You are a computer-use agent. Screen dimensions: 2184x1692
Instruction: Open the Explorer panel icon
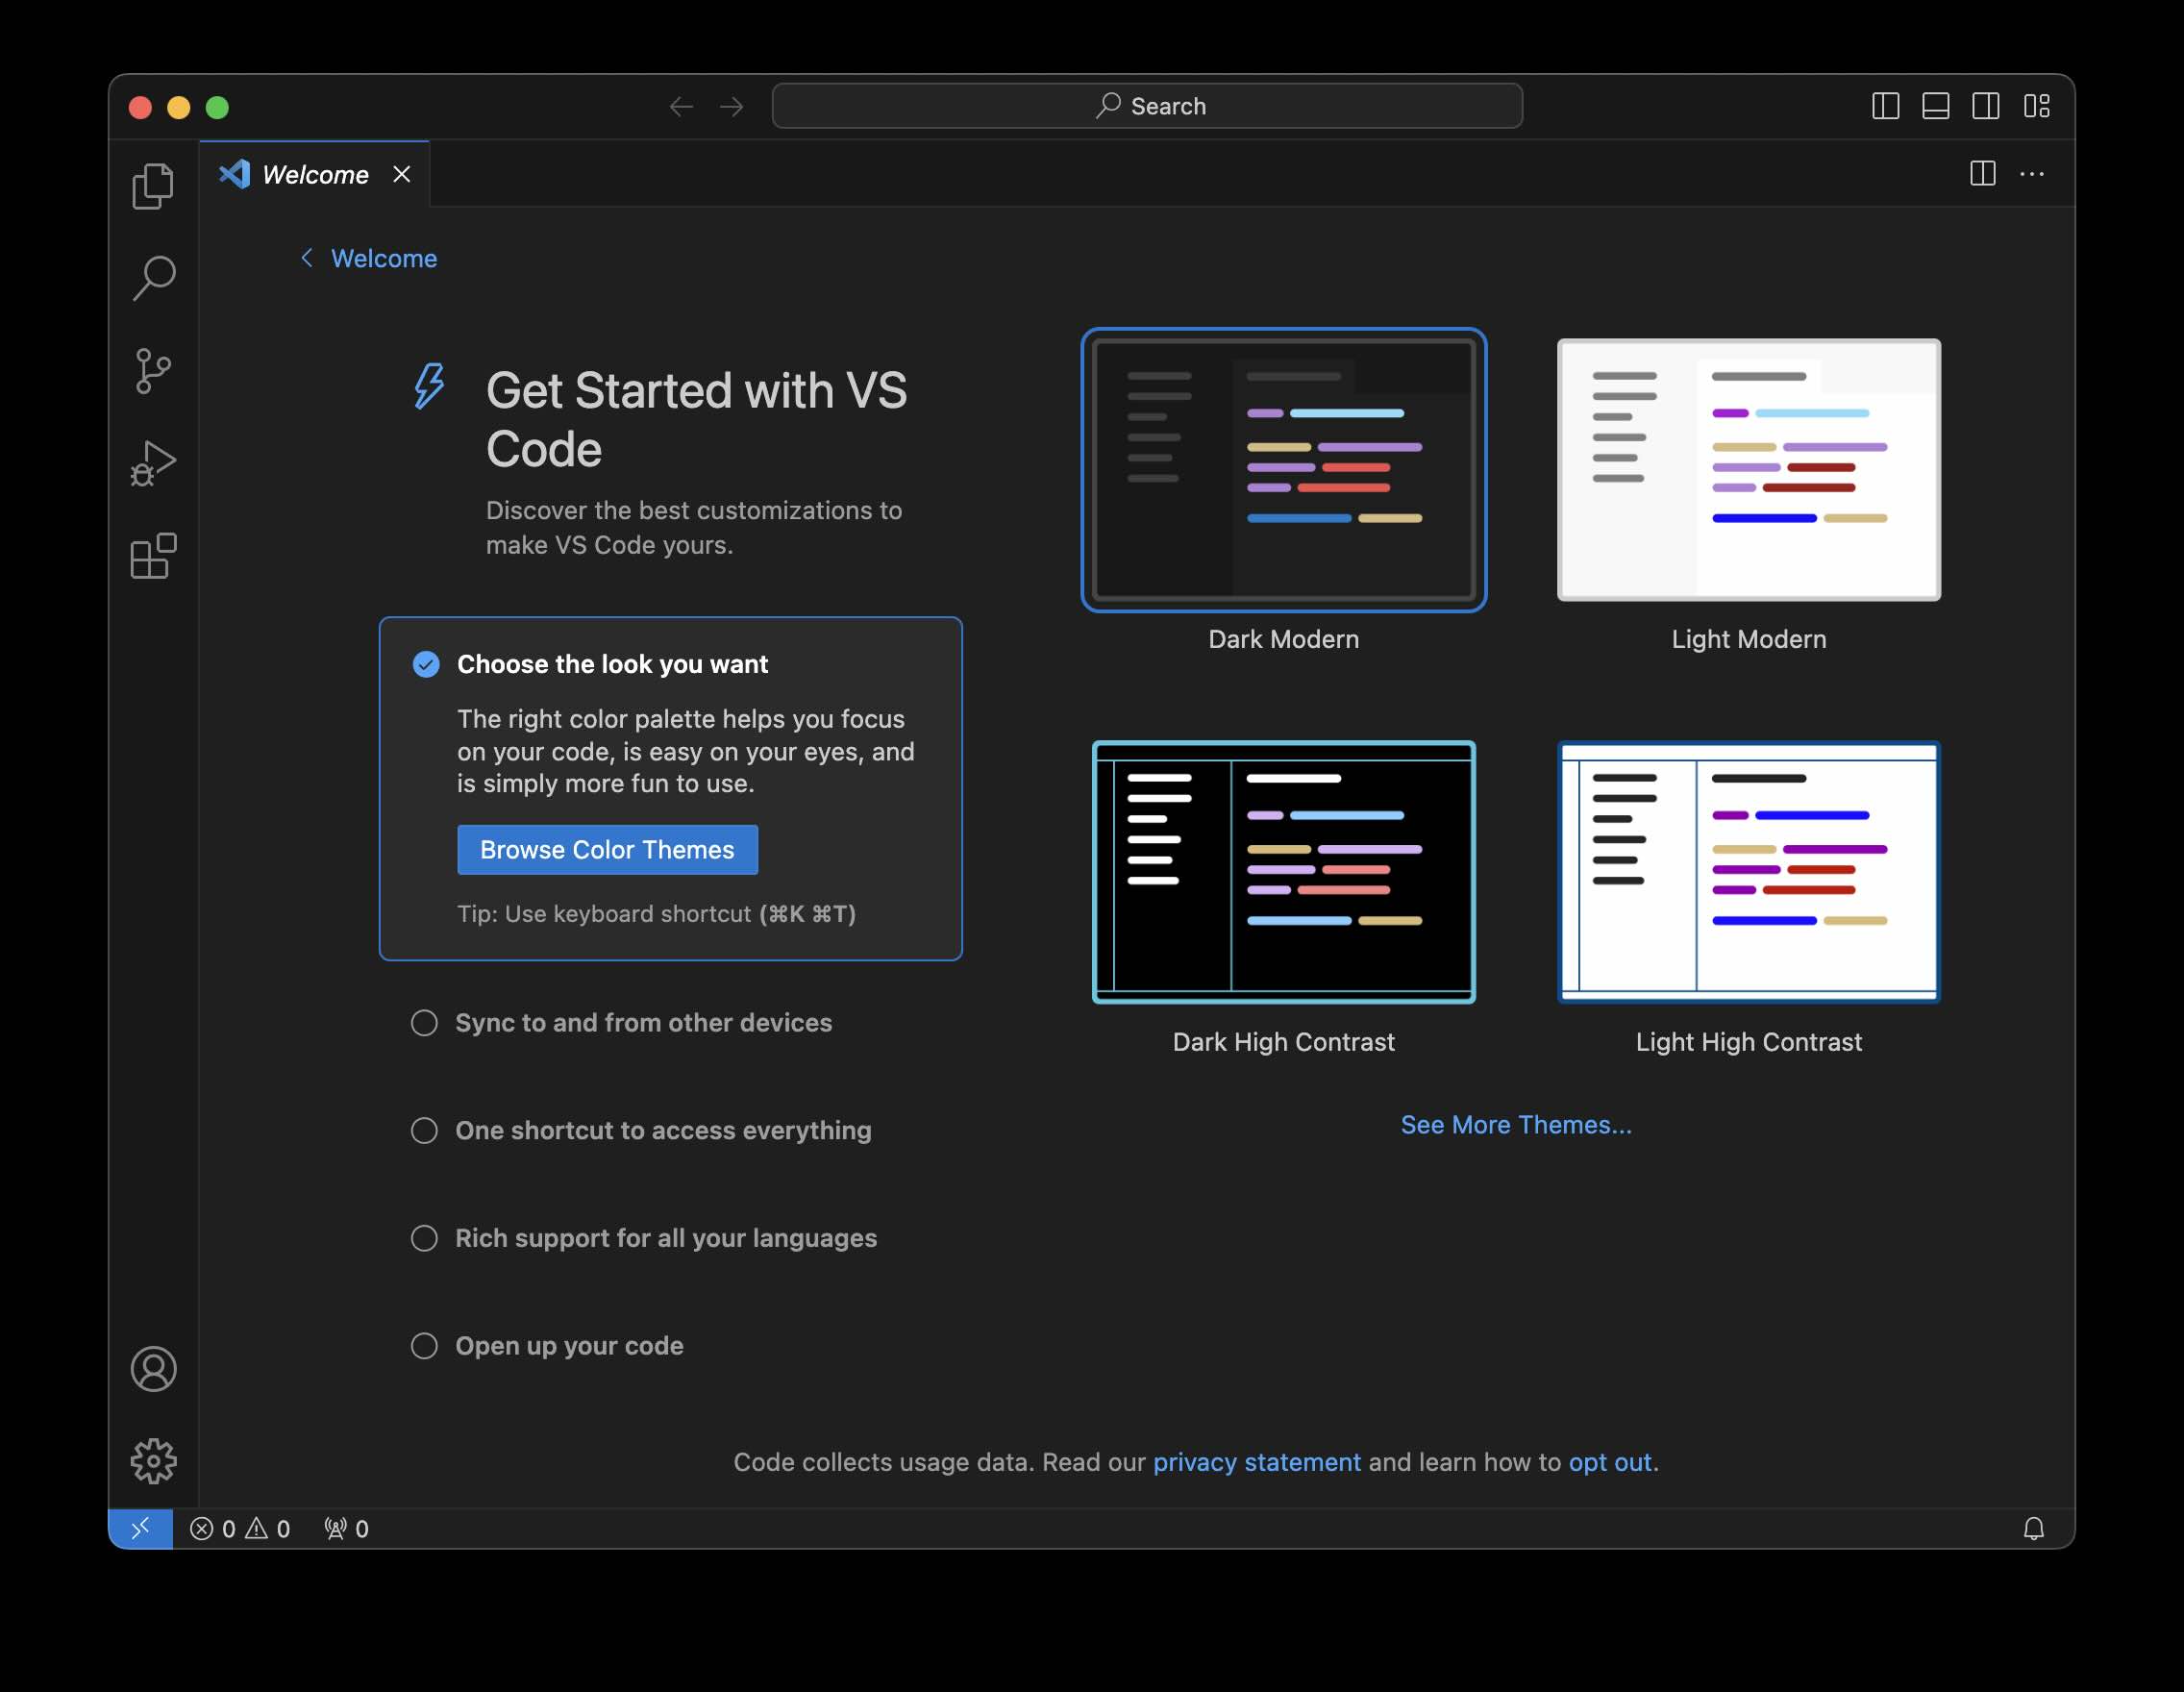(x=154, y=185)
